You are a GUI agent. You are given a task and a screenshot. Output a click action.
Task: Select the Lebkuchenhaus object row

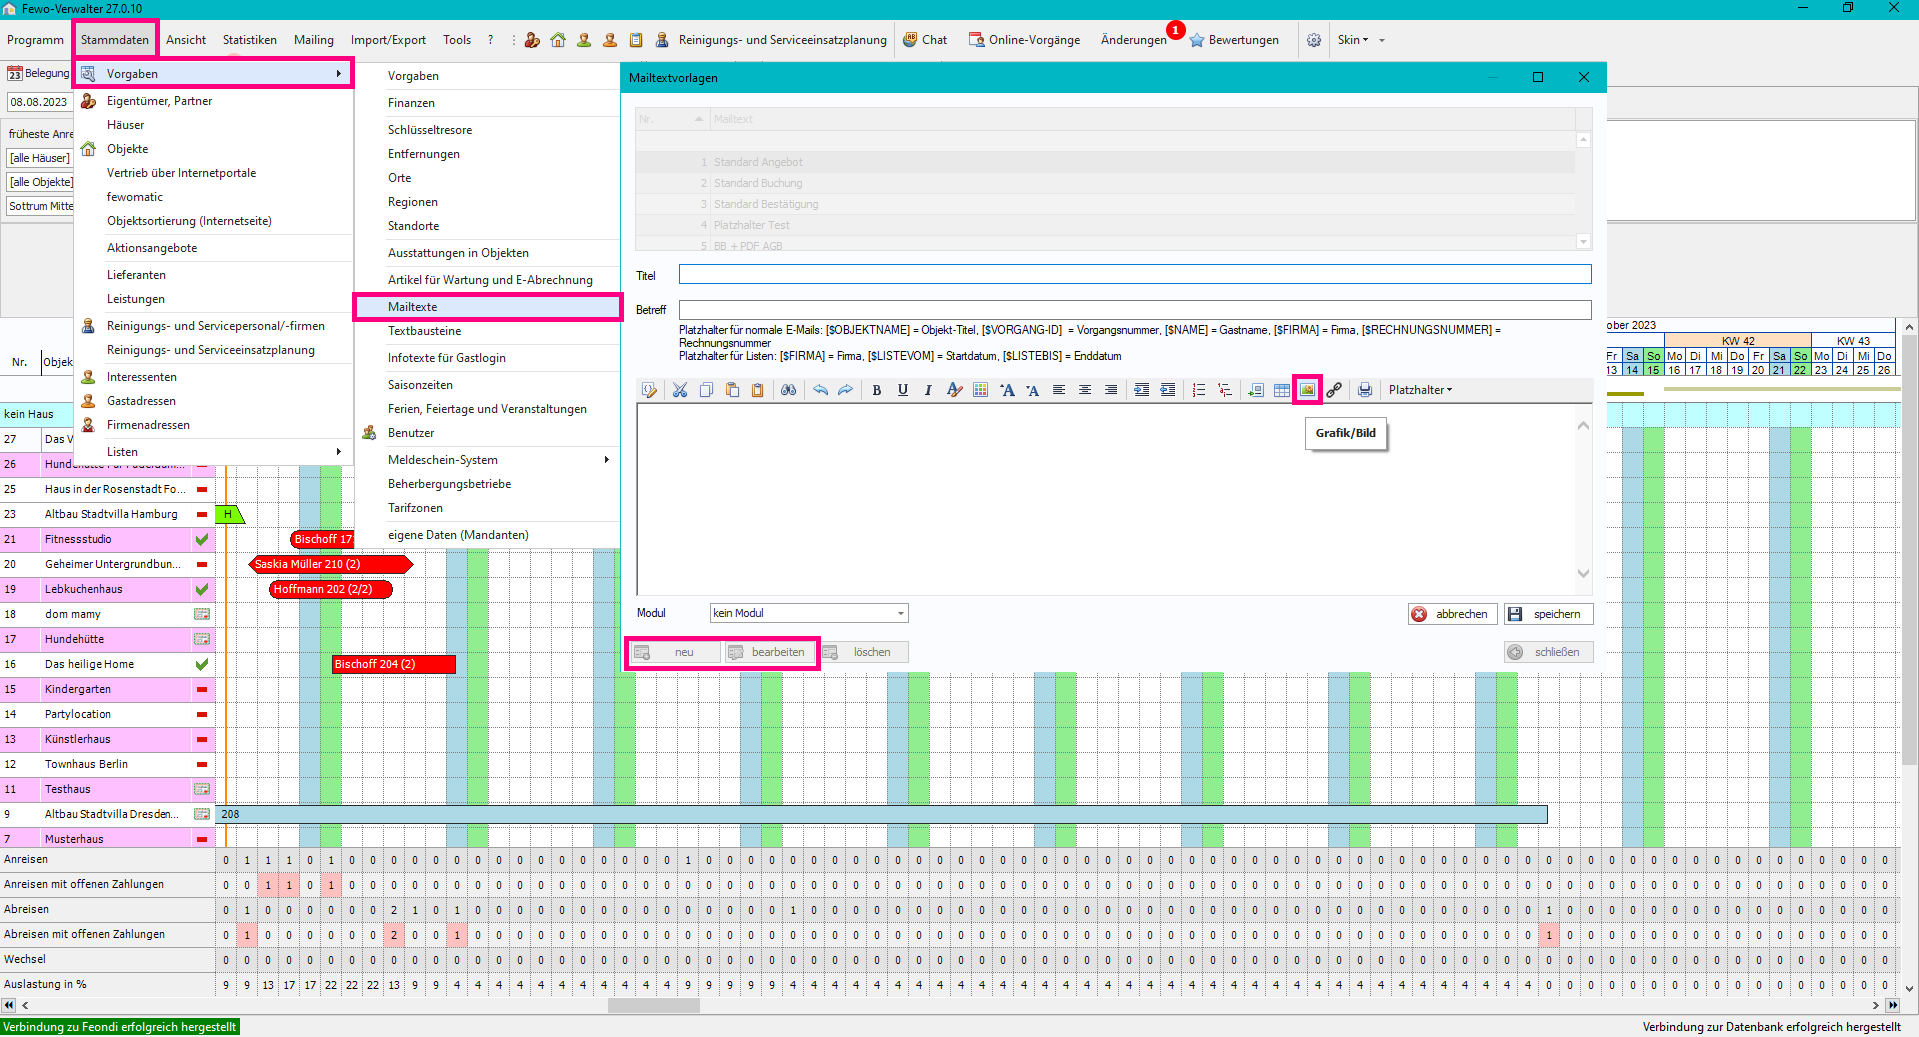108,589
